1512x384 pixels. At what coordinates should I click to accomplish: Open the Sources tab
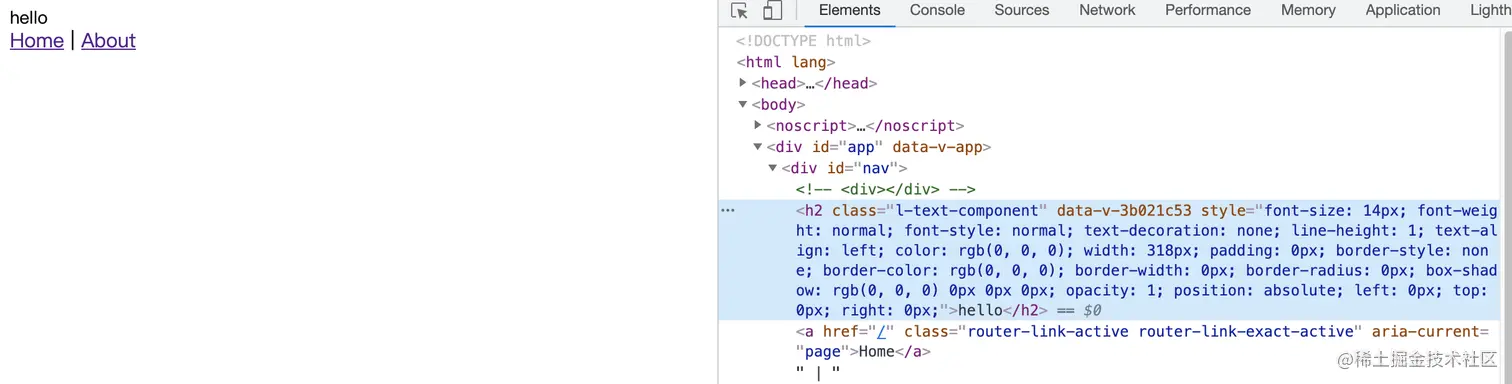[1022, 10]
